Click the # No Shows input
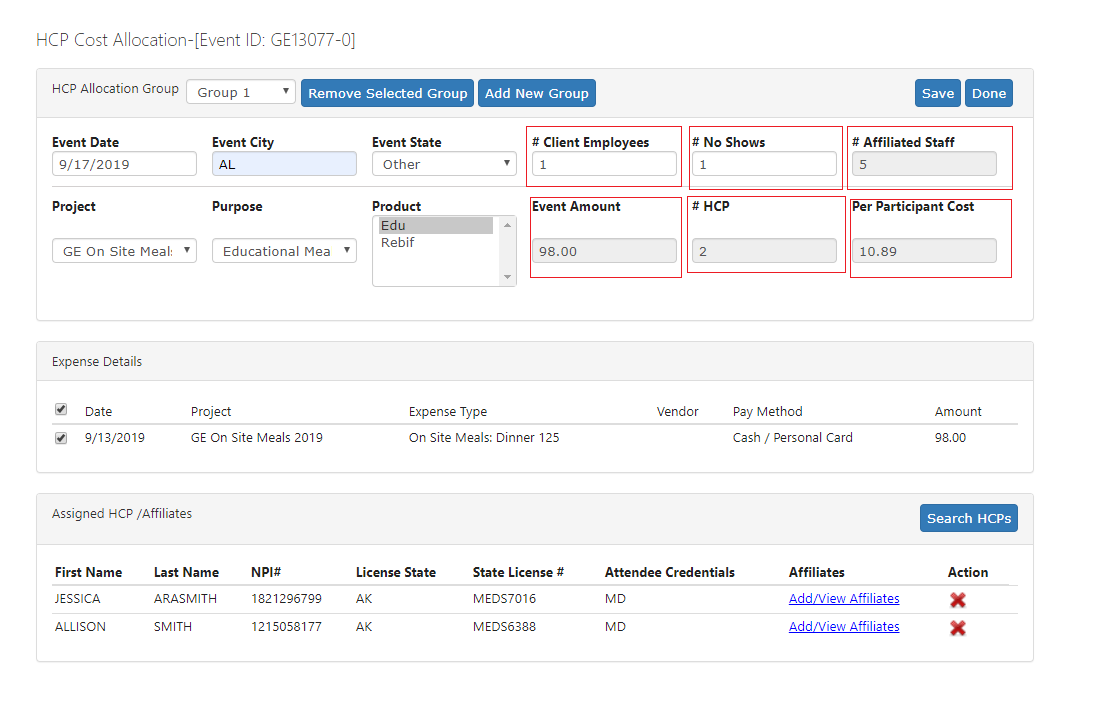Screen dimensions: 1110x714 pos(764,164)
